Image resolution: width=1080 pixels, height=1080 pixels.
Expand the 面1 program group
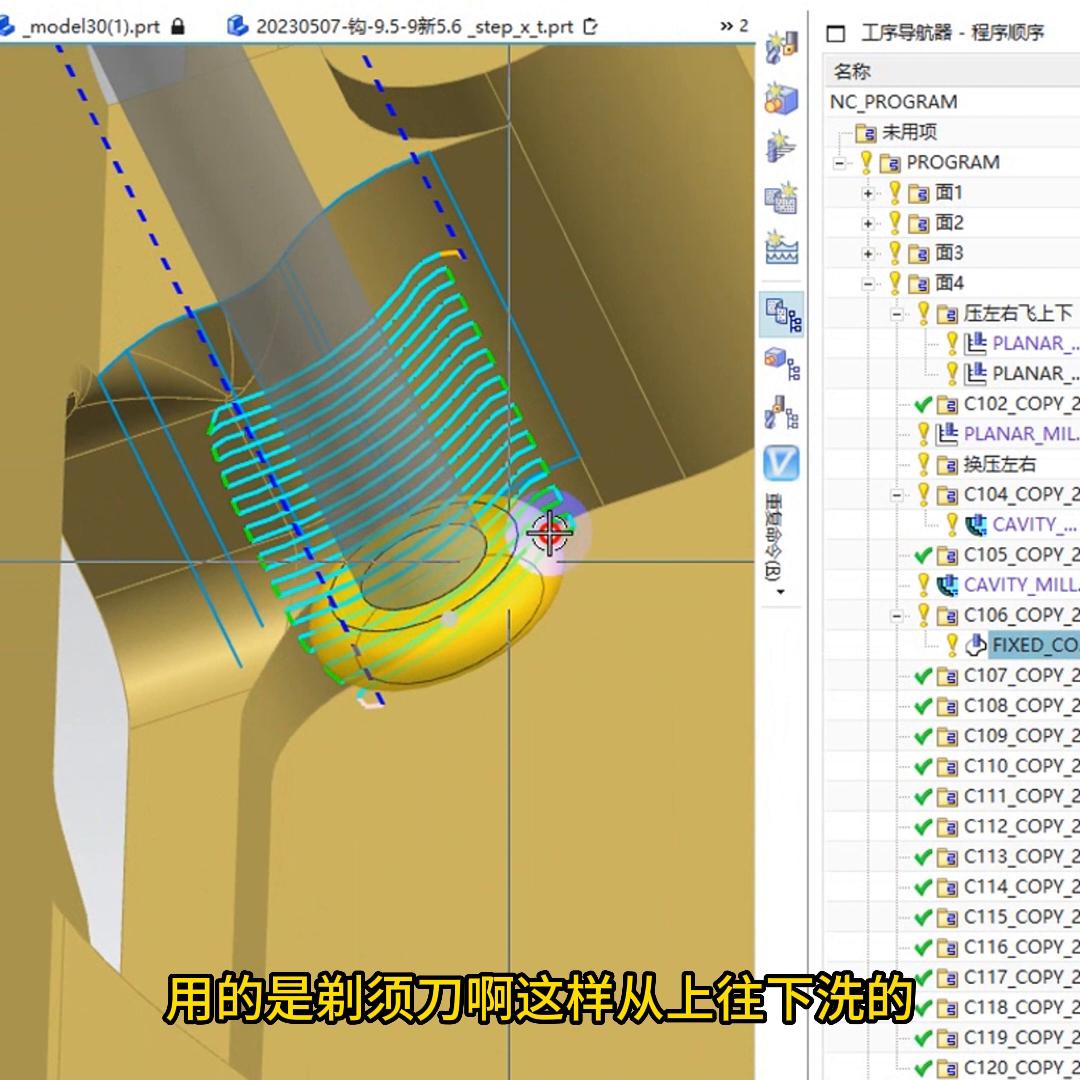(868, 193)
